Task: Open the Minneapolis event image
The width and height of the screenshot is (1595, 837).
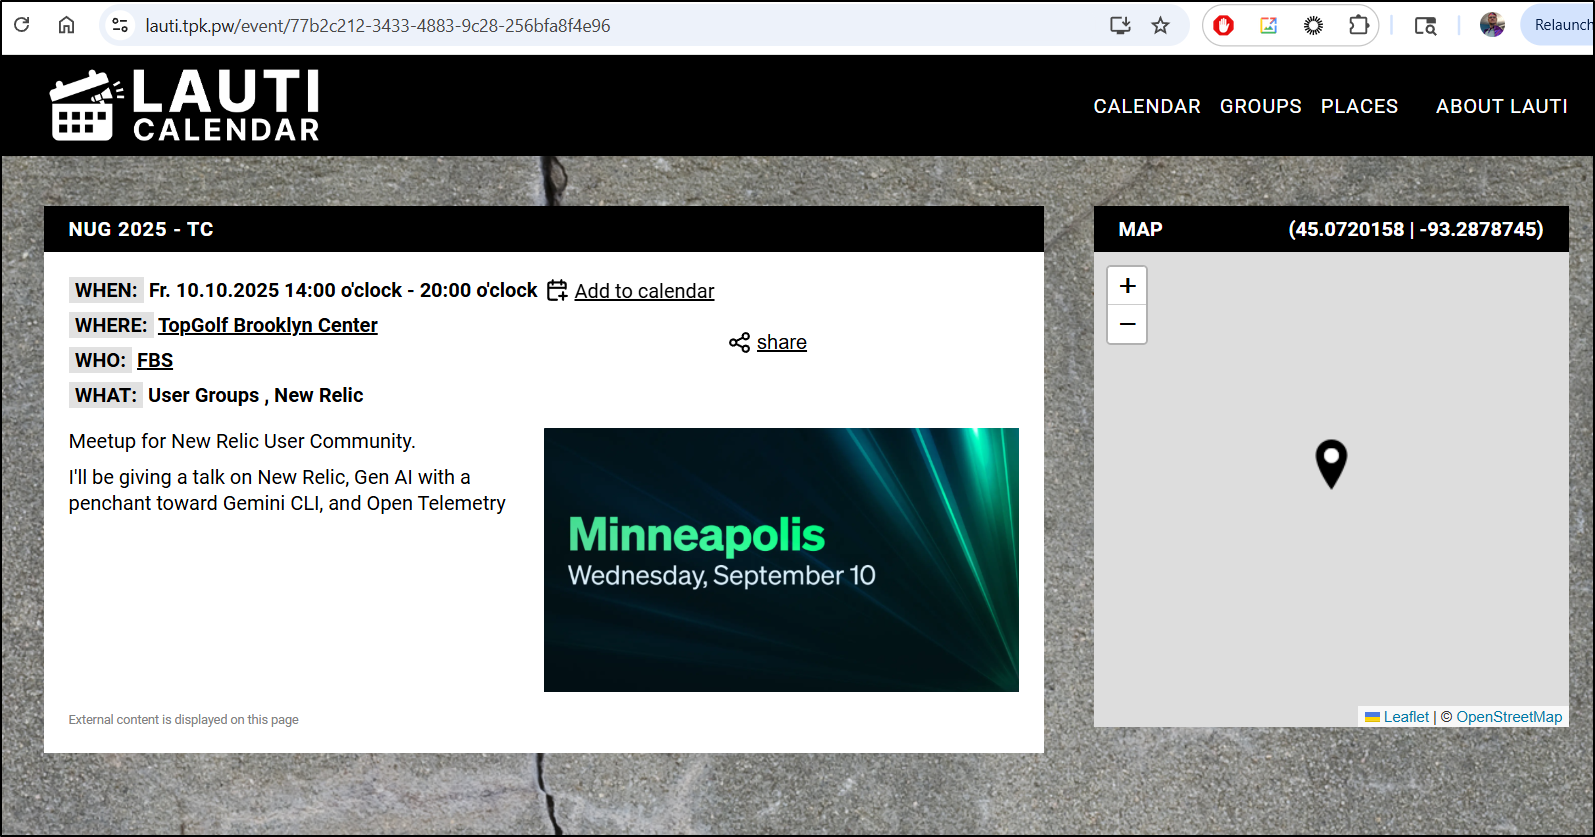Action: (781, 560)
